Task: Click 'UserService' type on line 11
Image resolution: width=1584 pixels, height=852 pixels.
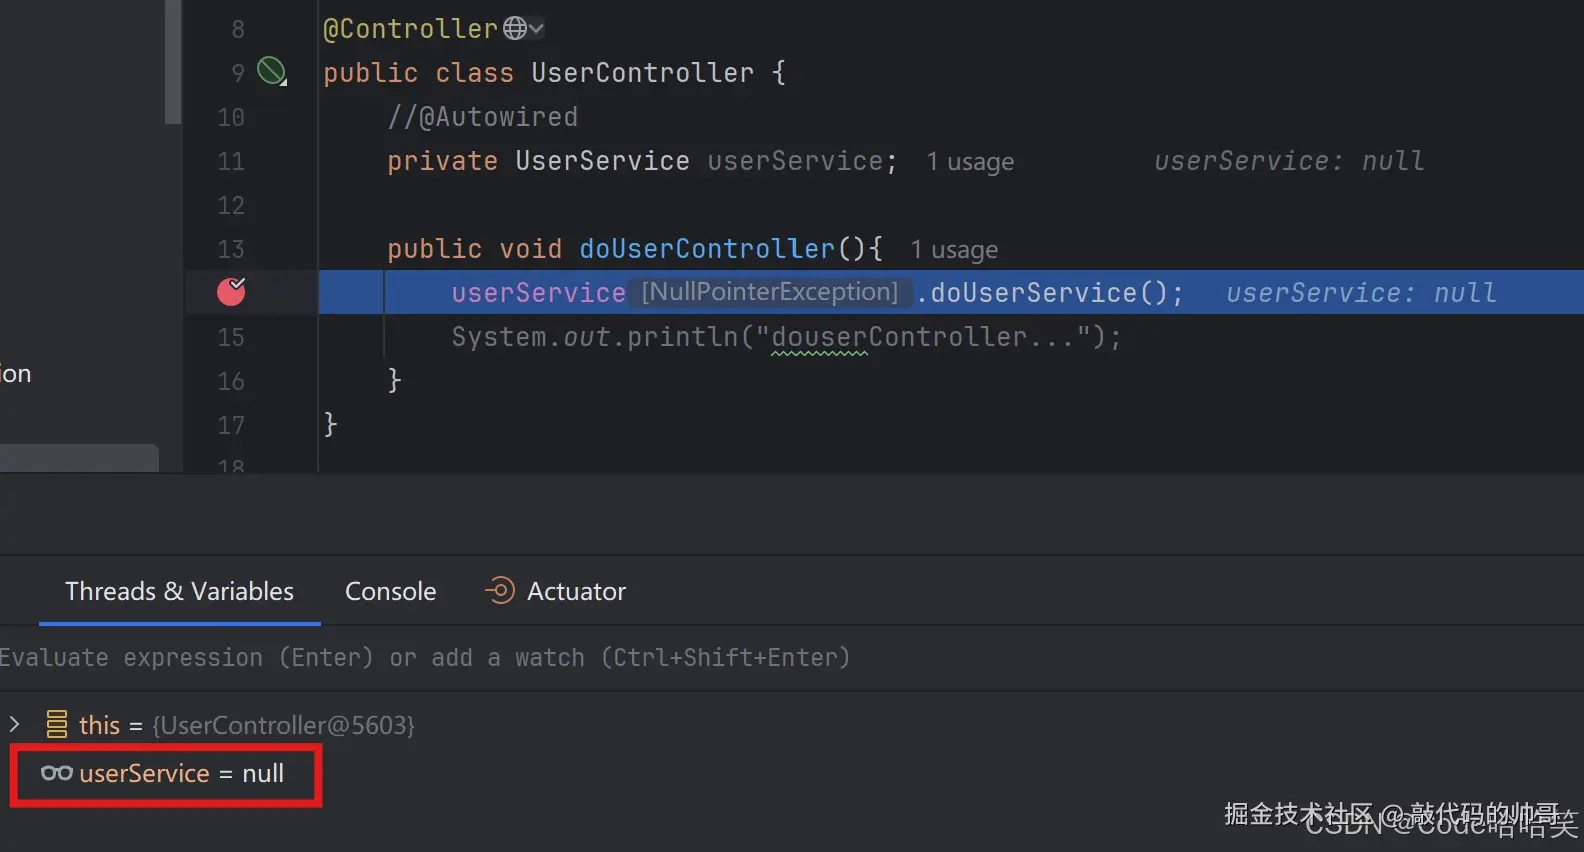Action: point(602,161)
